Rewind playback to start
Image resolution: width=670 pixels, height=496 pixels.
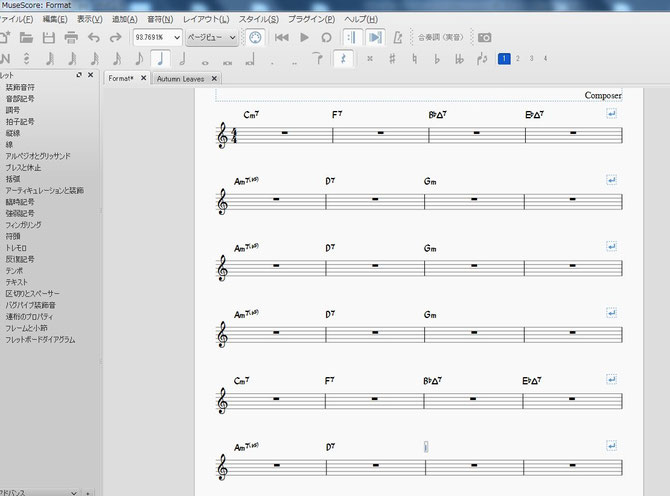tap(282, 38)
